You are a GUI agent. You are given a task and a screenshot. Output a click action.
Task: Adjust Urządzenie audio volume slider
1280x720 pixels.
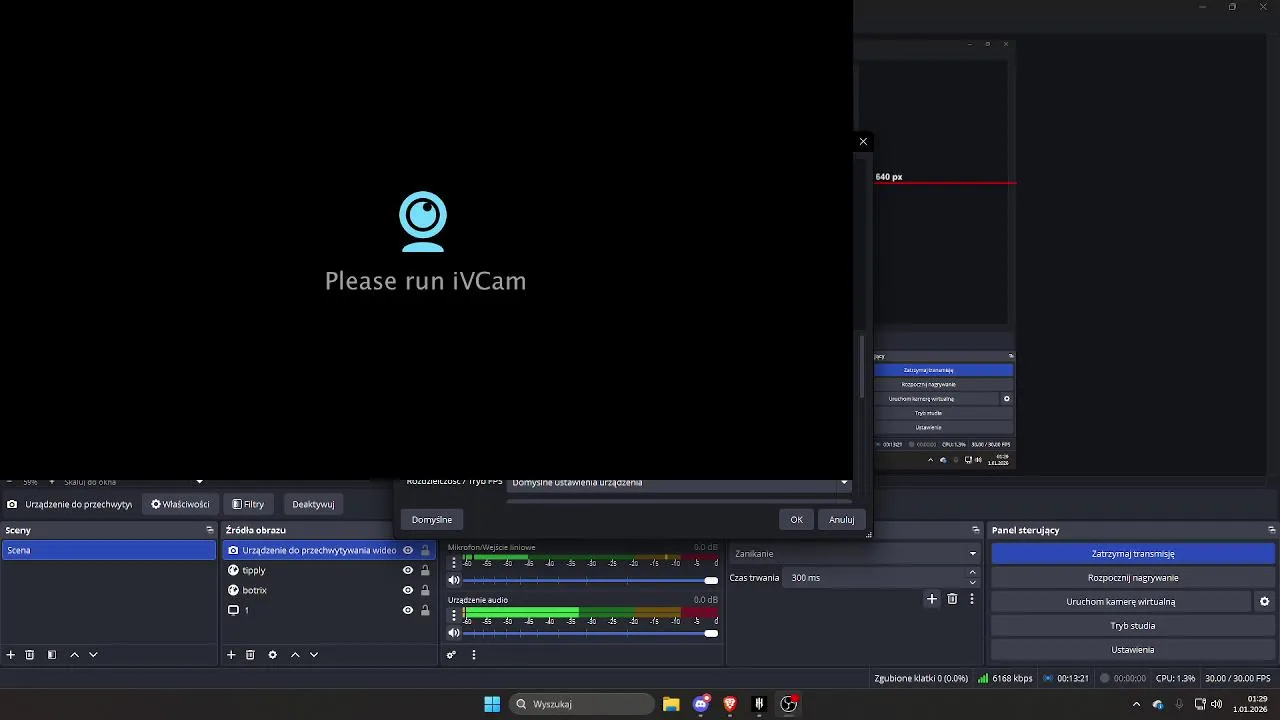pyautogui.click(x=590, y=633)
